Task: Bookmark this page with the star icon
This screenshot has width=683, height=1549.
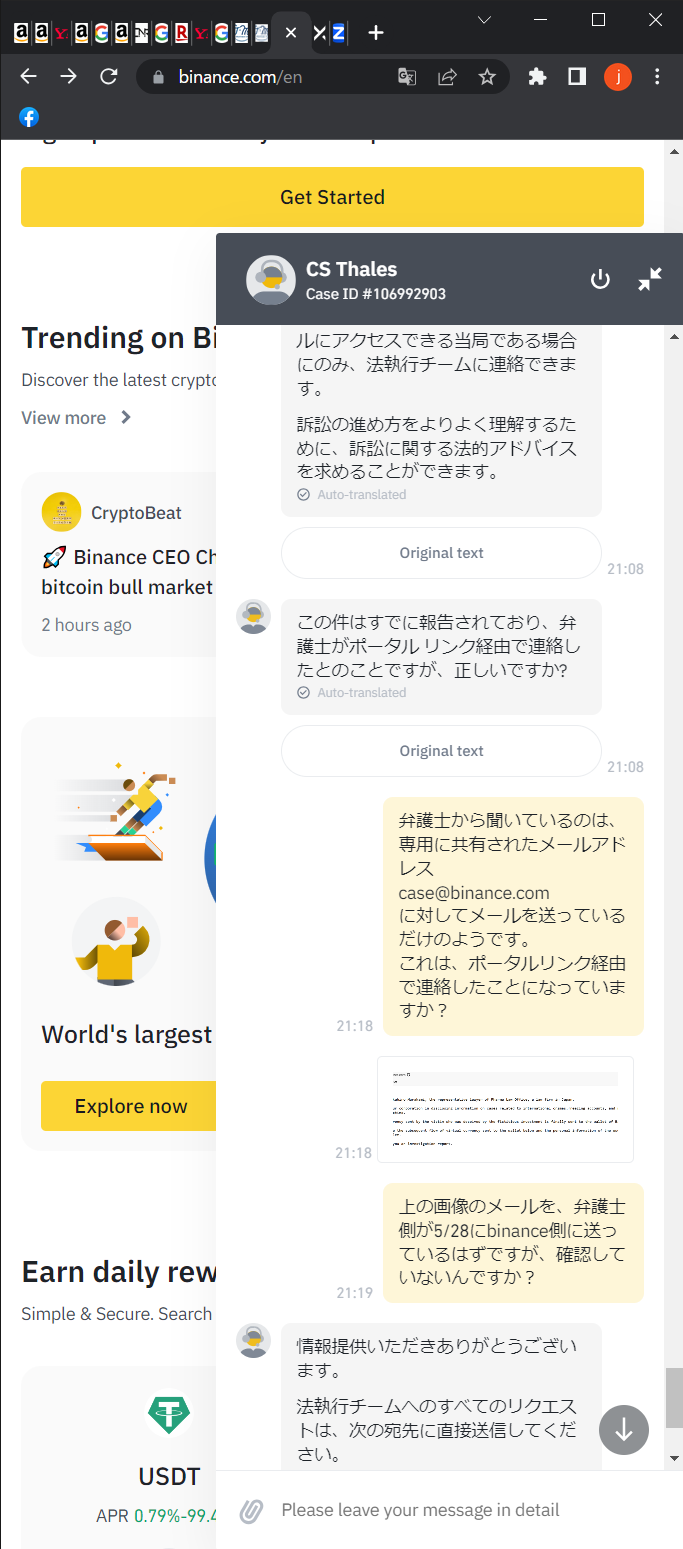Action: point(487,77)
